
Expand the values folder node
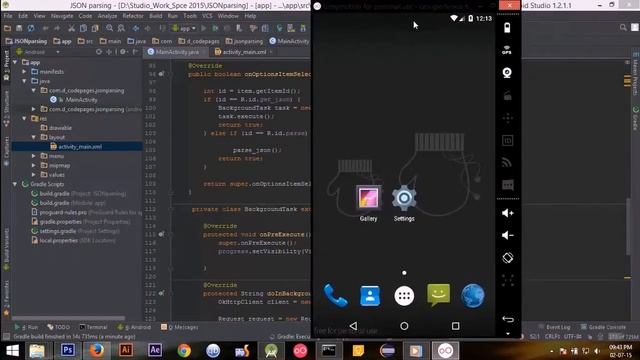34,175
